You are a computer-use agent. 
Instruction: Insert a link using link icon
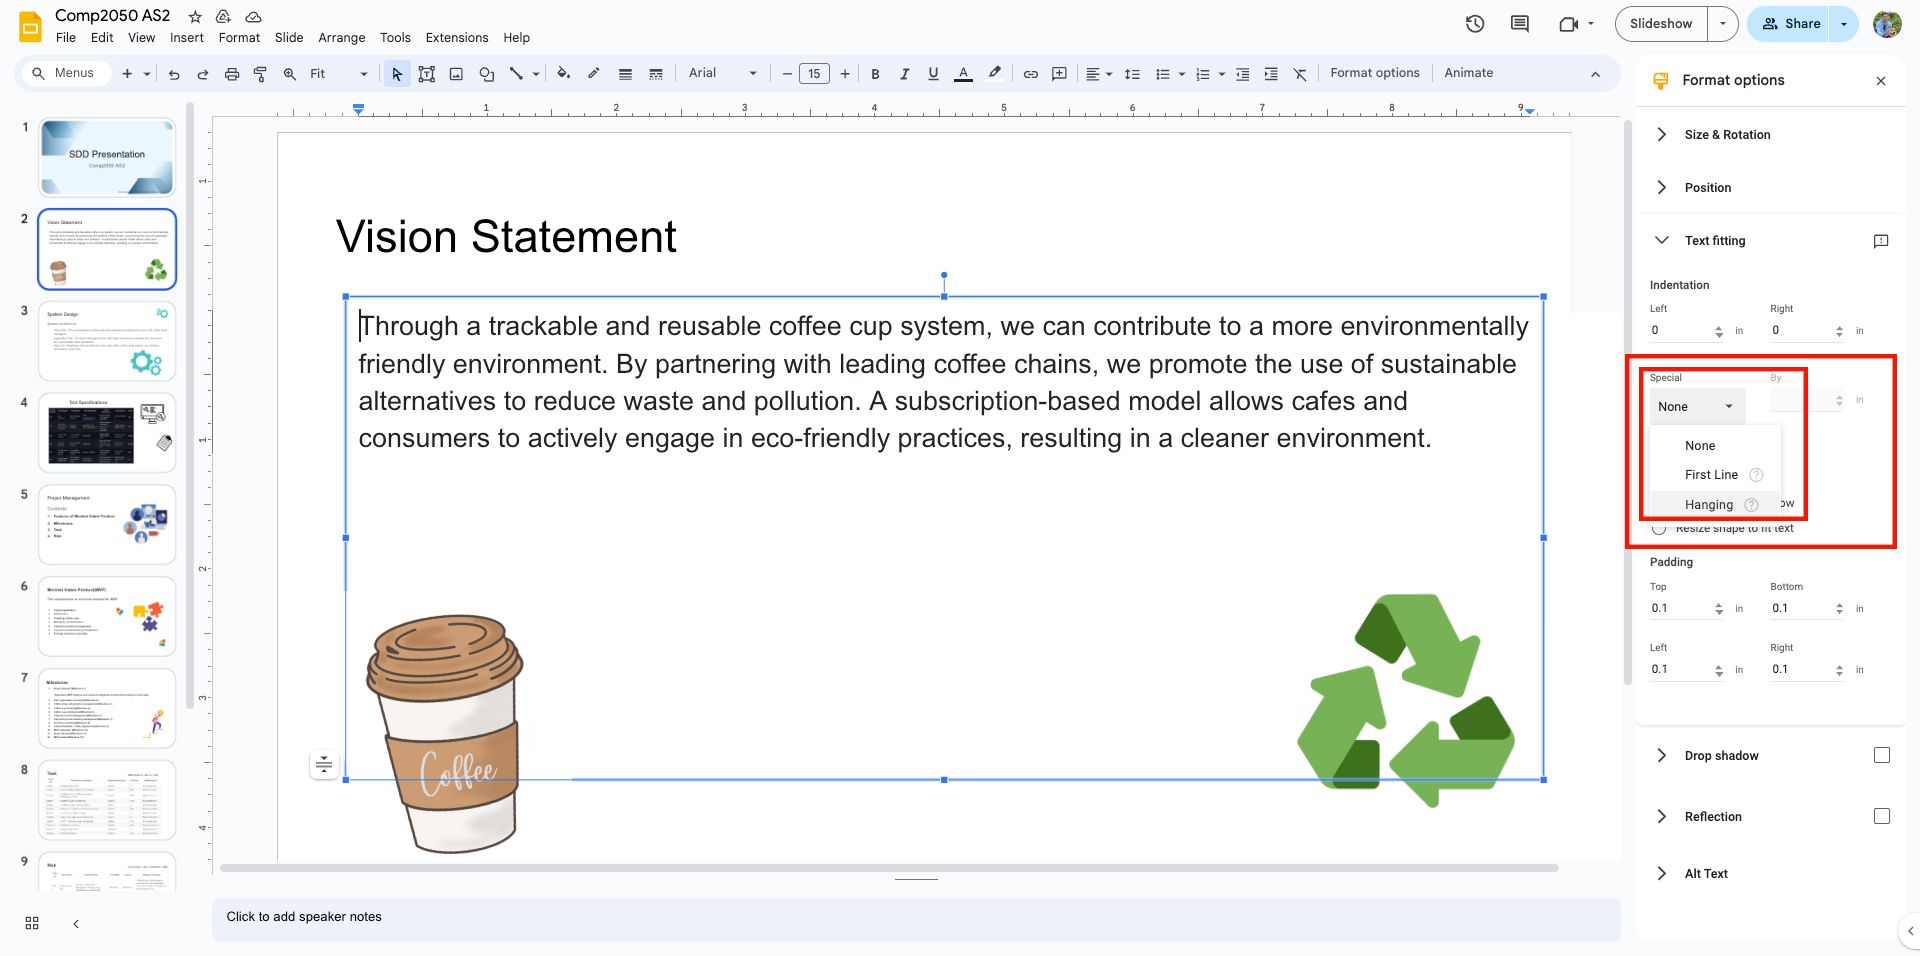coord(1030,74)
